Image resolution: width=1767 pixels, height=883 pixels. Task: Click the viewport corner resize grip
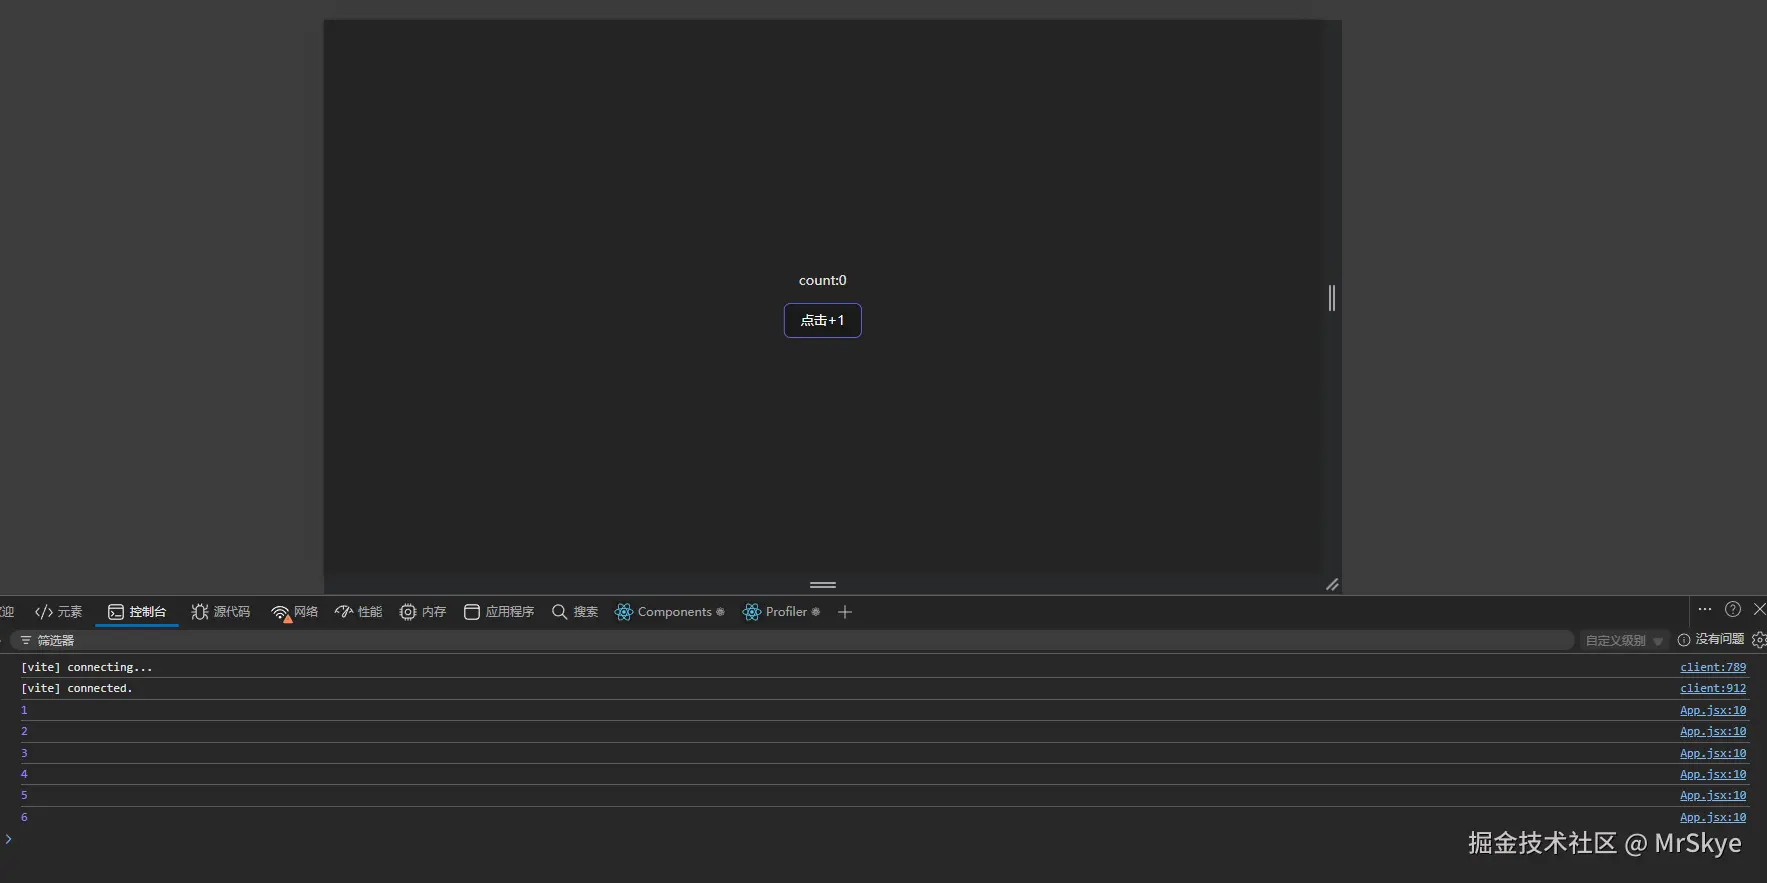1332,585
